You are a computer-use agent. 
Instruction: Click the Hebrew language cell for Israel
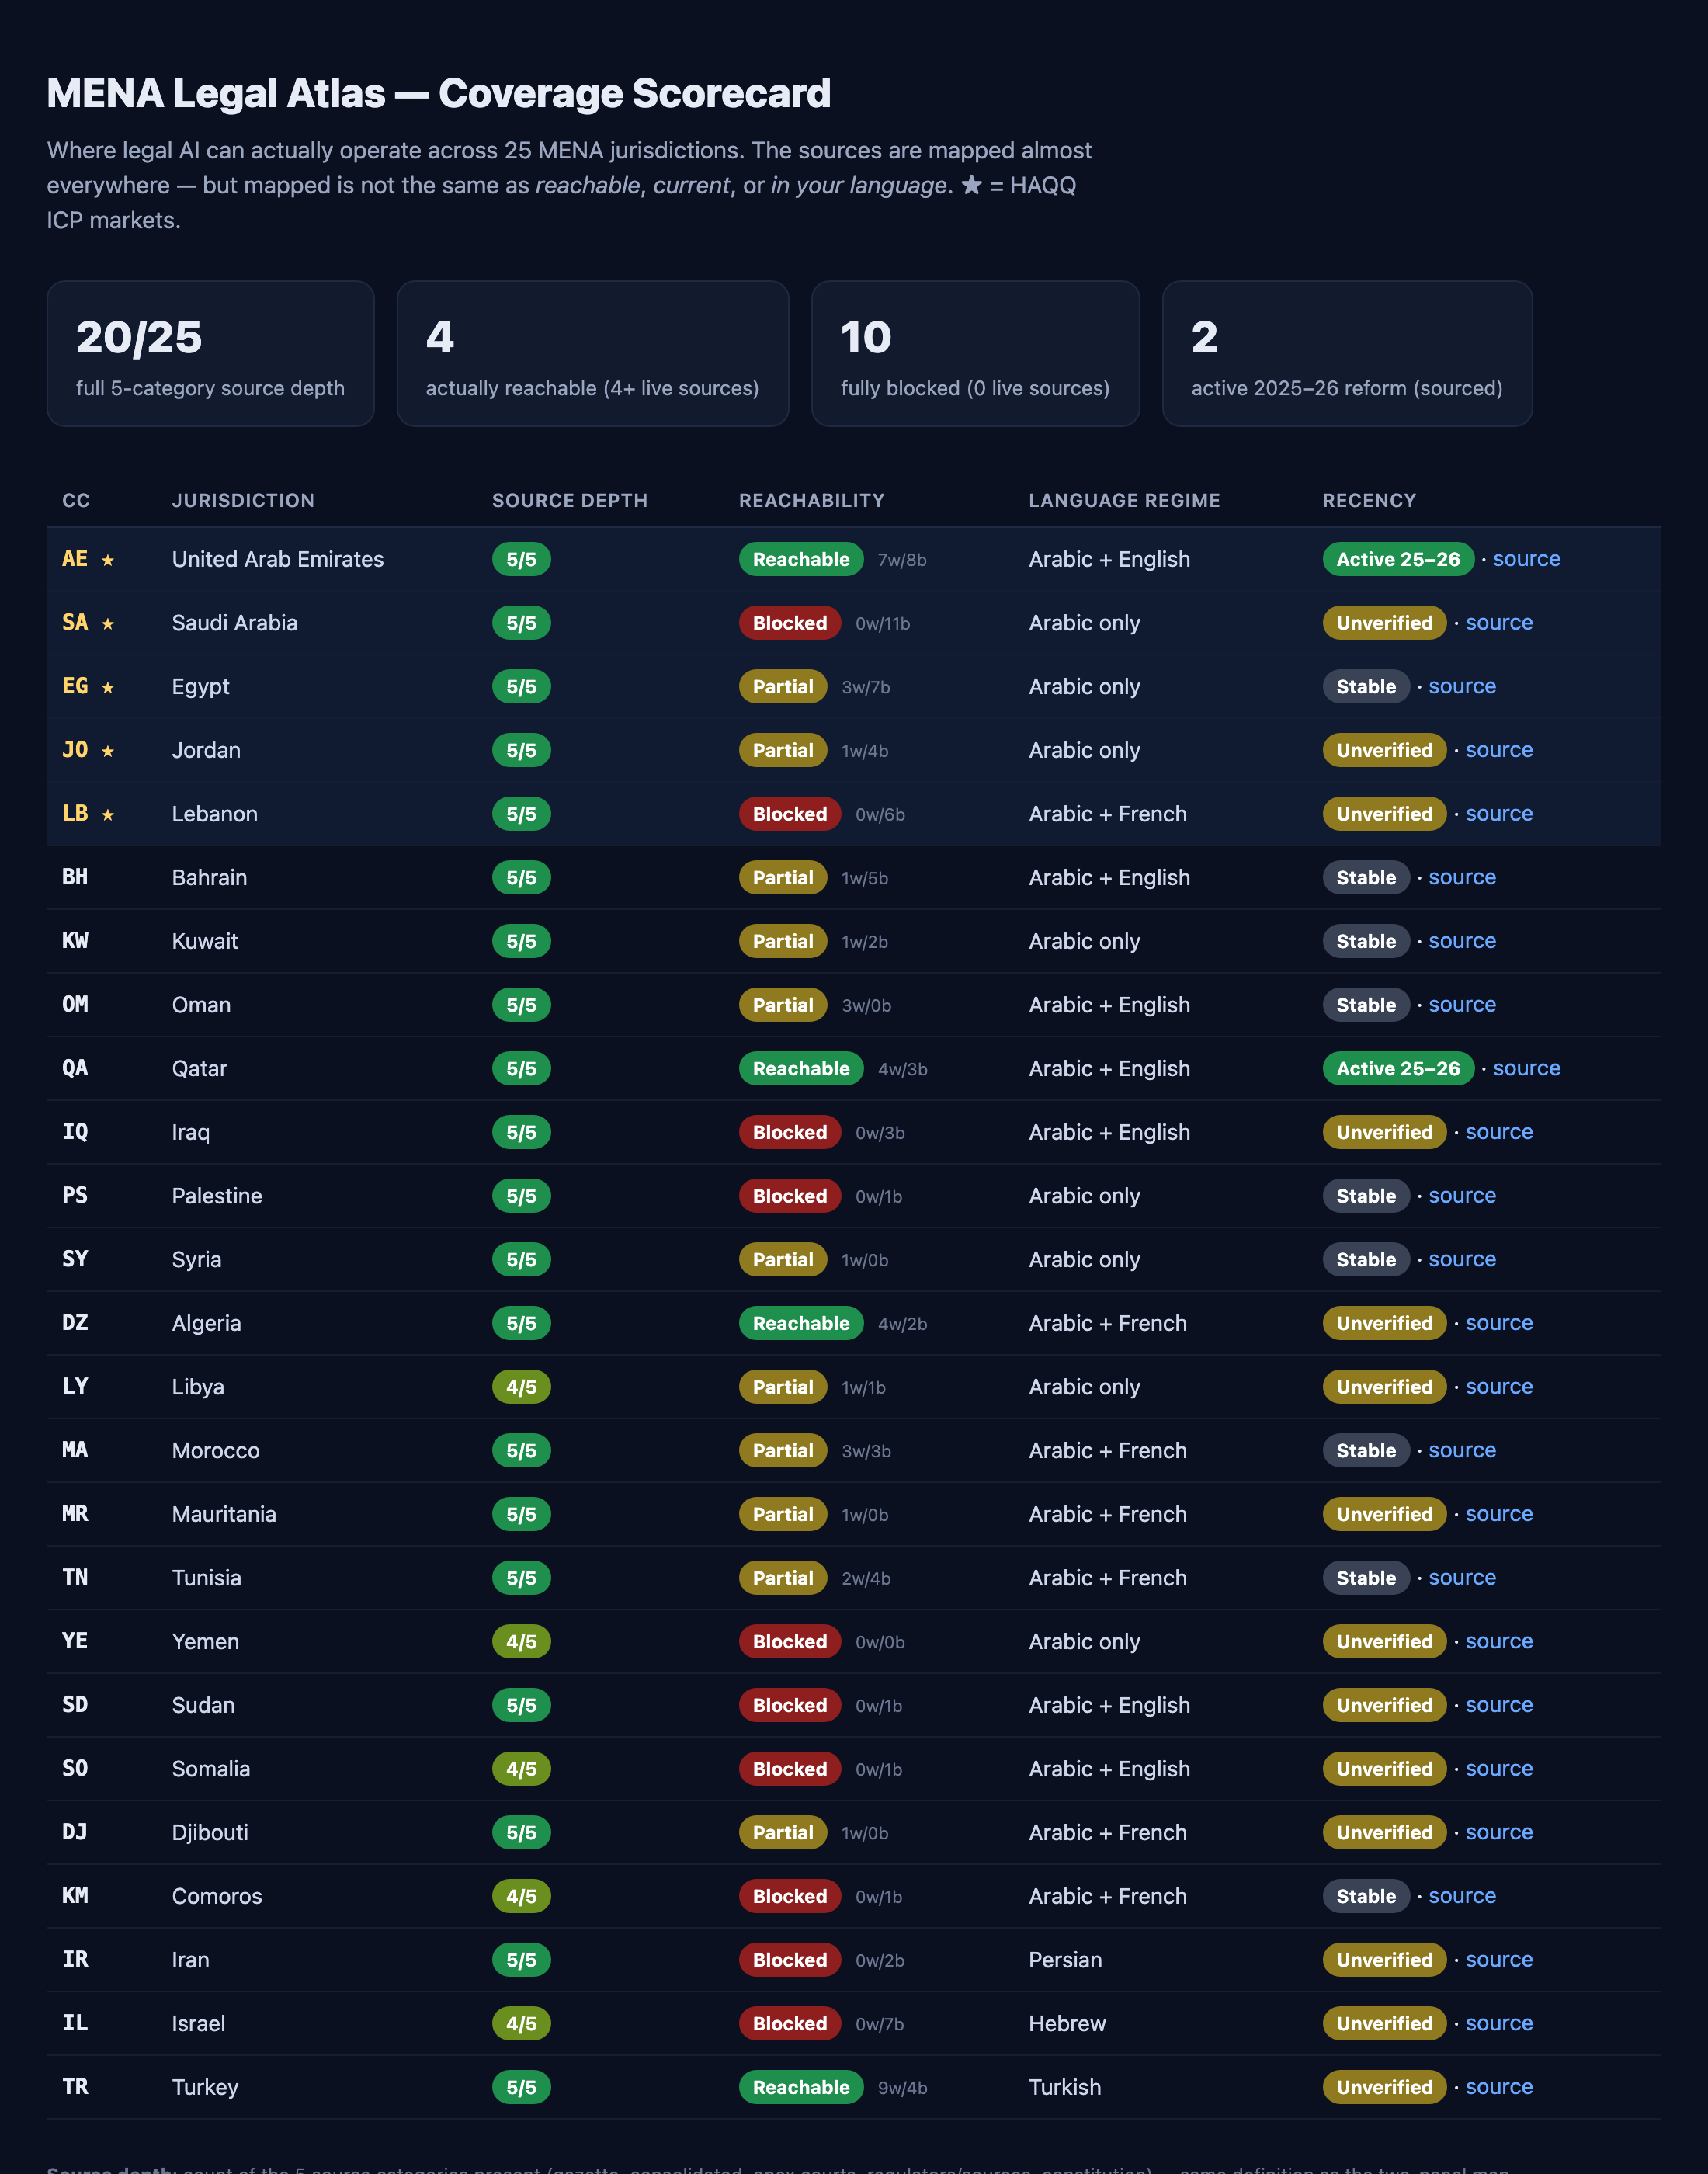1067,2023
